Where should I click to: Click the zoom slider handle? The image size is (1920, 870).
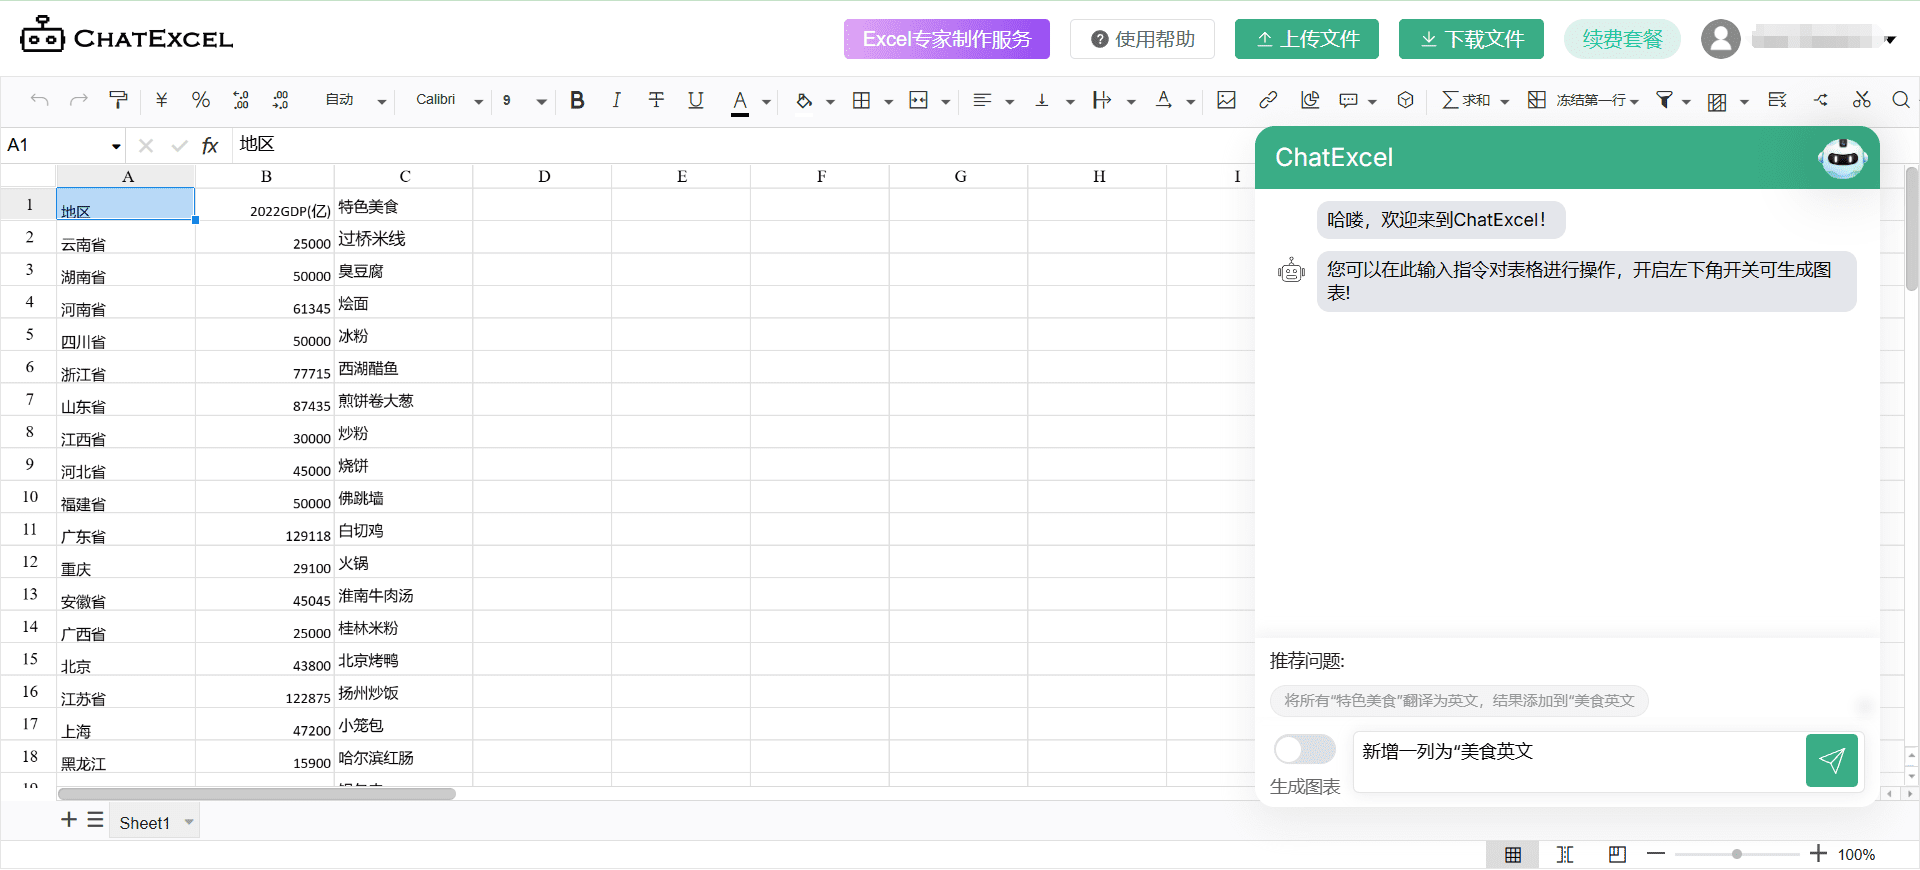click(x=1737, y=854)
